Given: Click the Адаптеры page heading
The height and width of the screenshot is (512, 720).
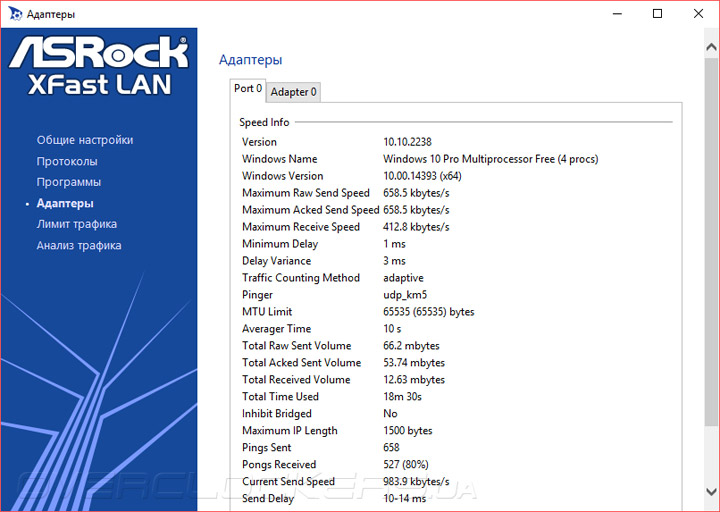Looking at the screenshot, I should coord(251,60).
